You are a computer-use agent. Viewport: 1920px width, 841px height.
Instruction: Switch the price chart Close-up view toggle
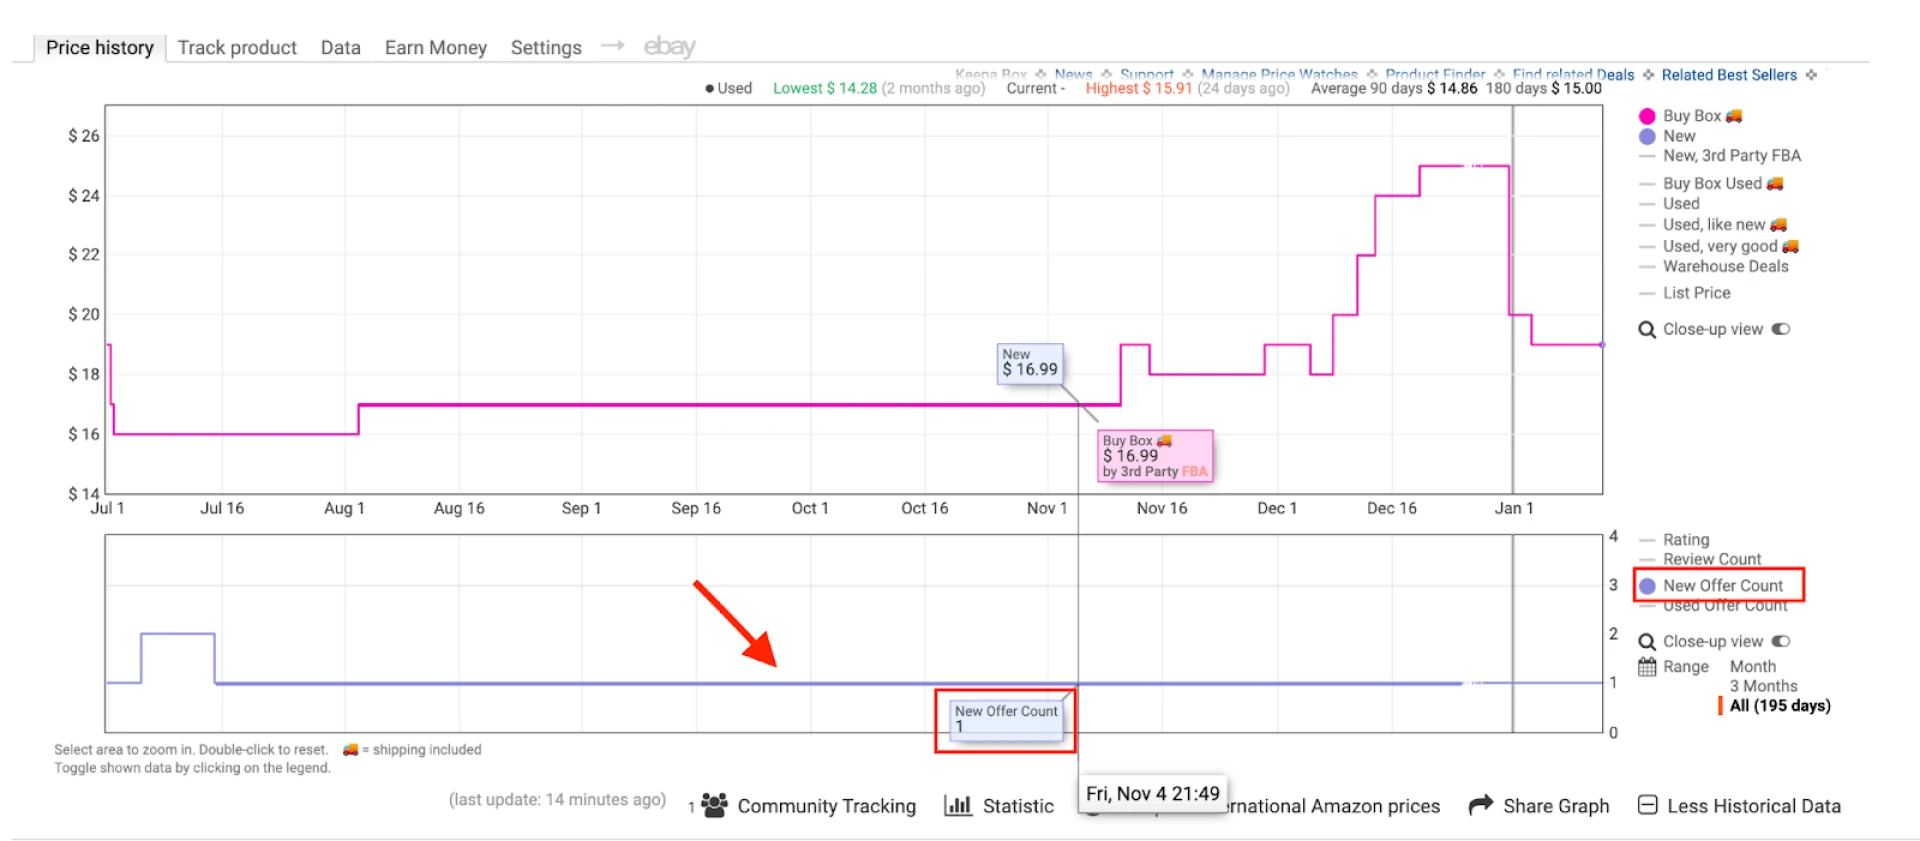[1781, 329]
